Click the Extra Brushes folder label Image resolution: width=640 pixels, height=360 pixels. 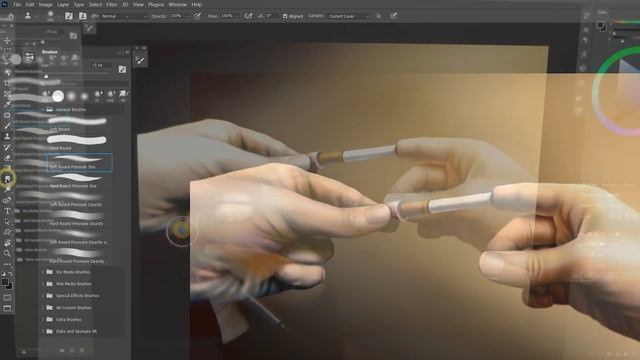click(x=69, y=320)
